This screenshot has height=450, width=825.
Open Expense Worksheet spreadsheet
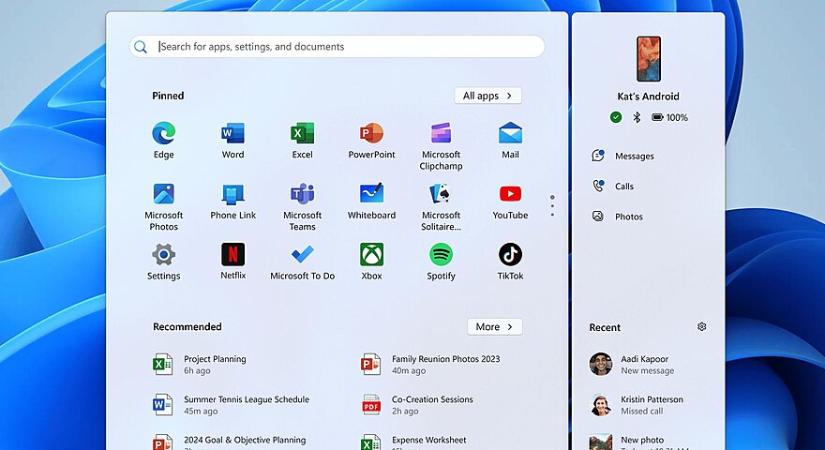[414, 442]
